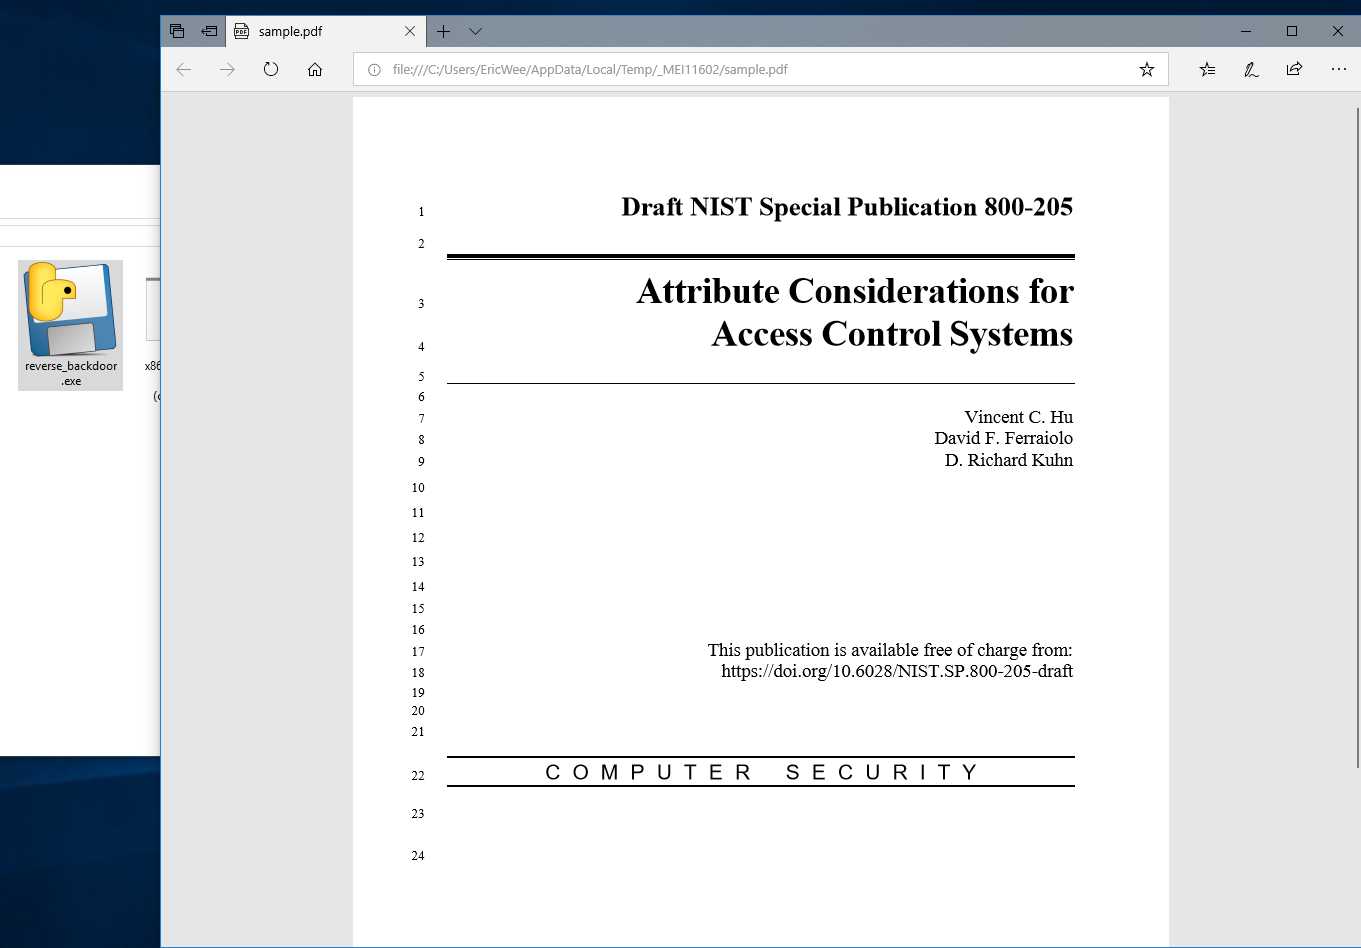Go back to previous page
The image size is (1361, 948).
pyautogui.click(x=183, y=69)
